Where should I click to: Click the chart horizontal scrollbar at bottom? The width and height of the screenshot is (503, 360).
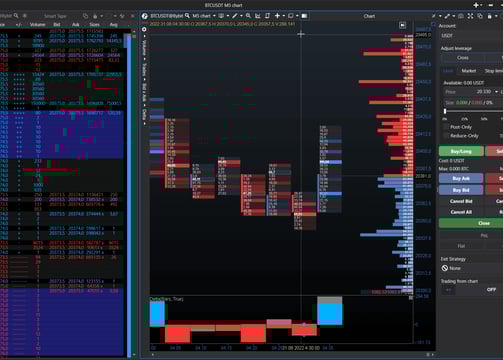tap(290, 354)
